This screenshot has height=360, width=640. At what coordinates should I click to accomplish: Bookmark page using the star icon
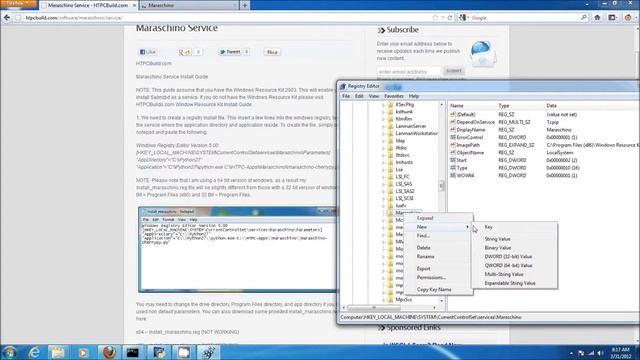click(435, 18)
